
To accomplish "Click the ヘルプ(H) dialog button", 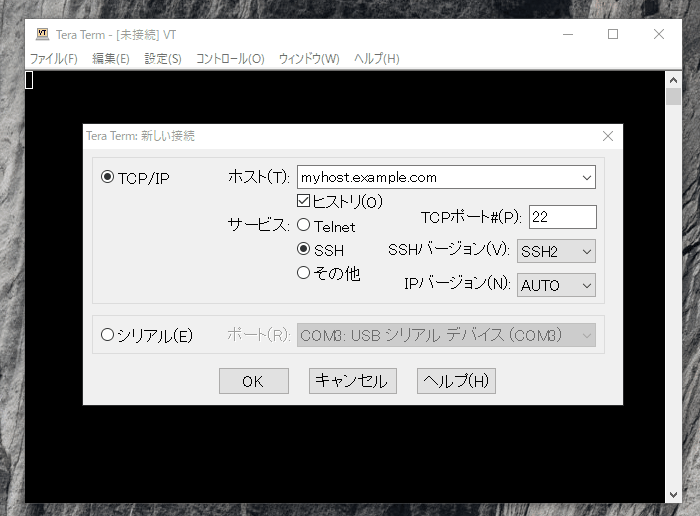I will coord(456,381).
